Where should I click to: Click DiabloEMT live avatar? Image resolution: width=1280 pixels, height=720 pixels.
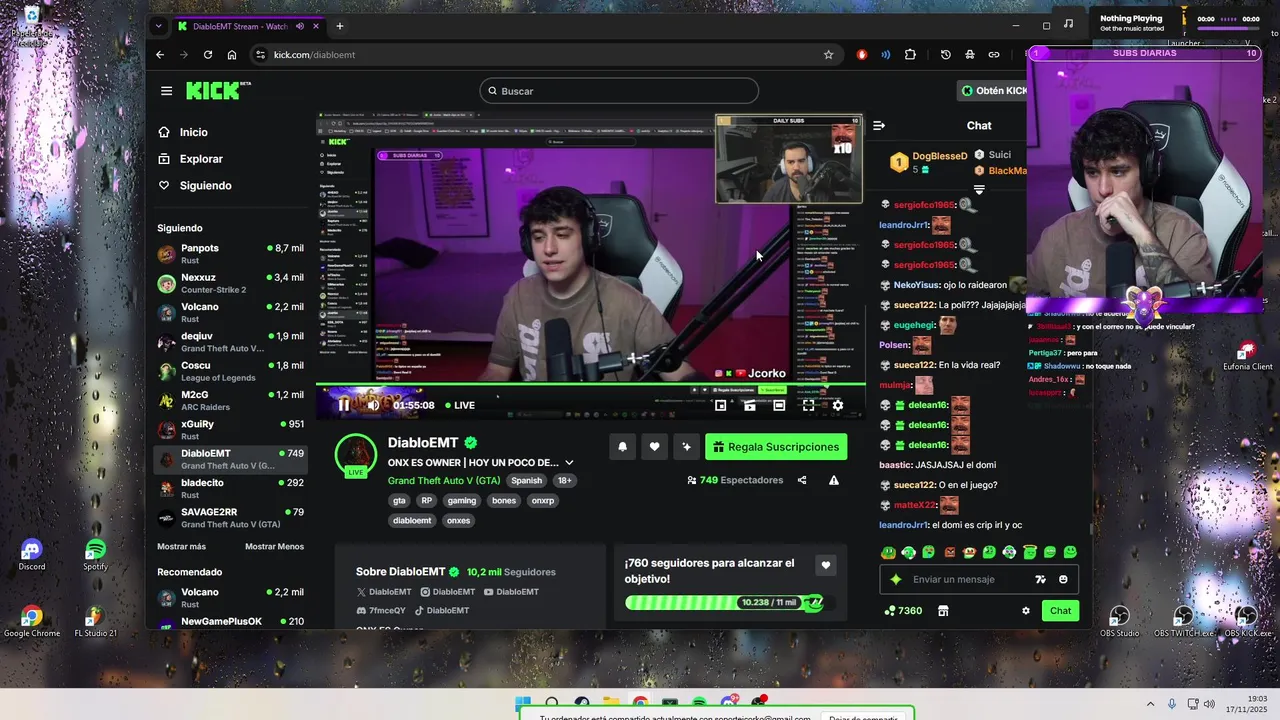[355, 455]
